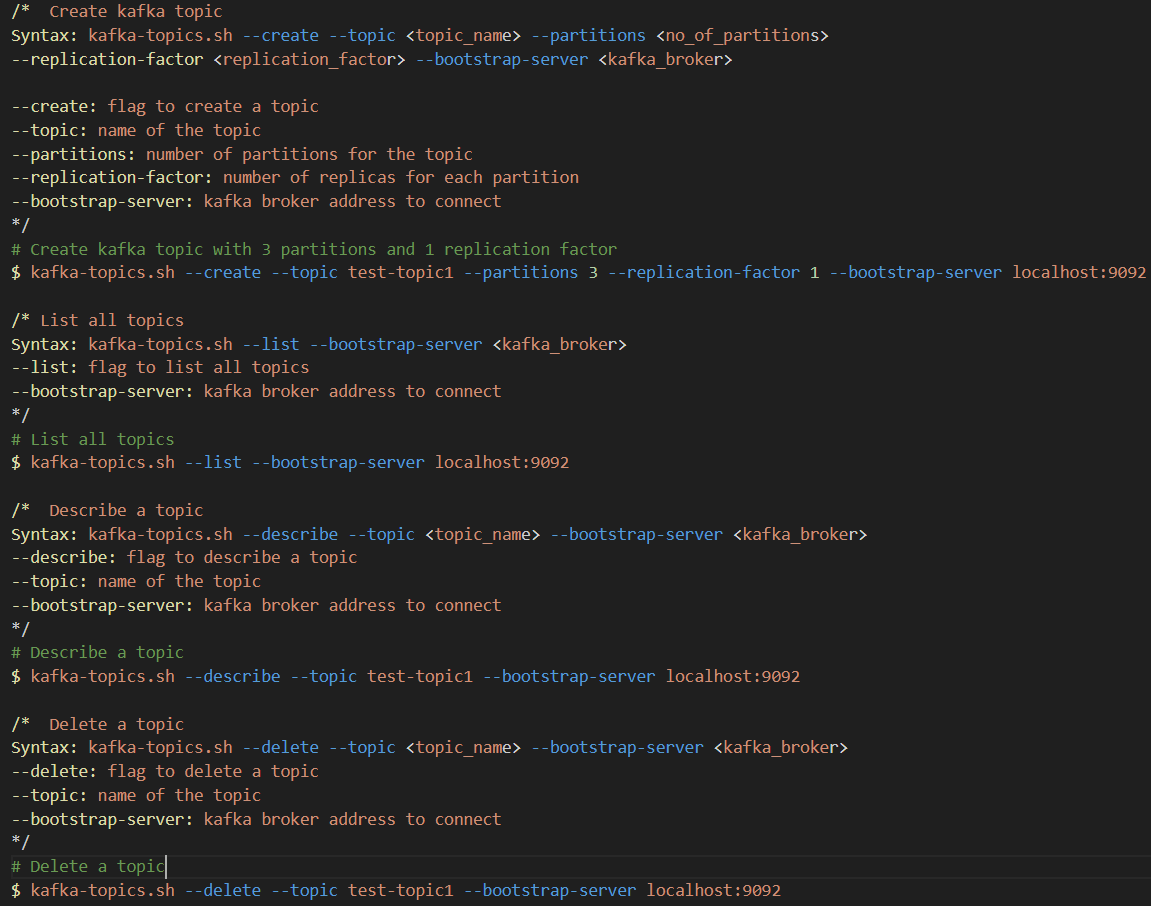This screenshot has height=906, width=1151.
Task: Click '--partitions: number of partitions for the topic'
Action: click(242, 154)
